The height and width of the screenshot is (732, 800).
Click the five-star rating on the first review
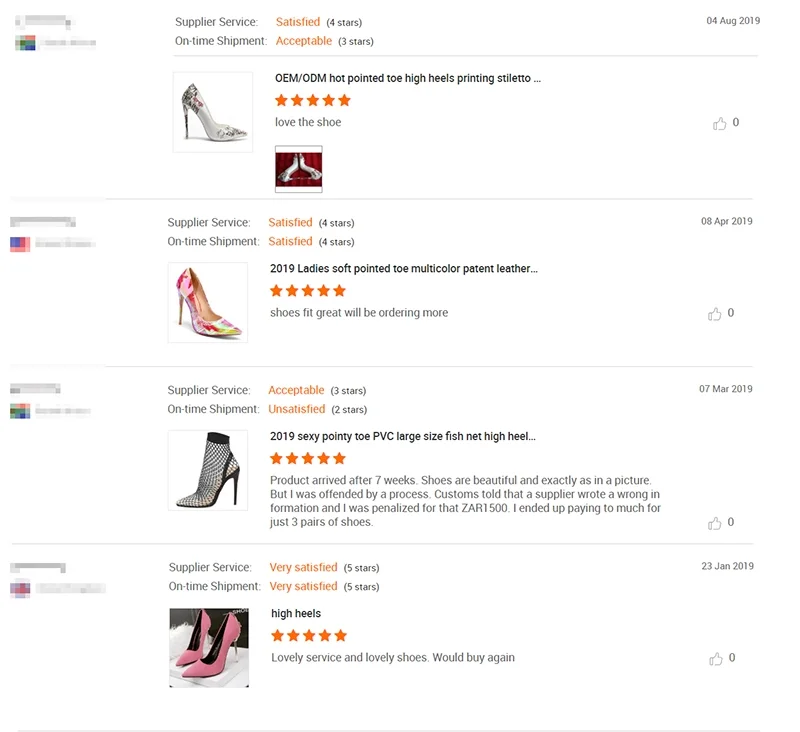(x=313, y=100)
